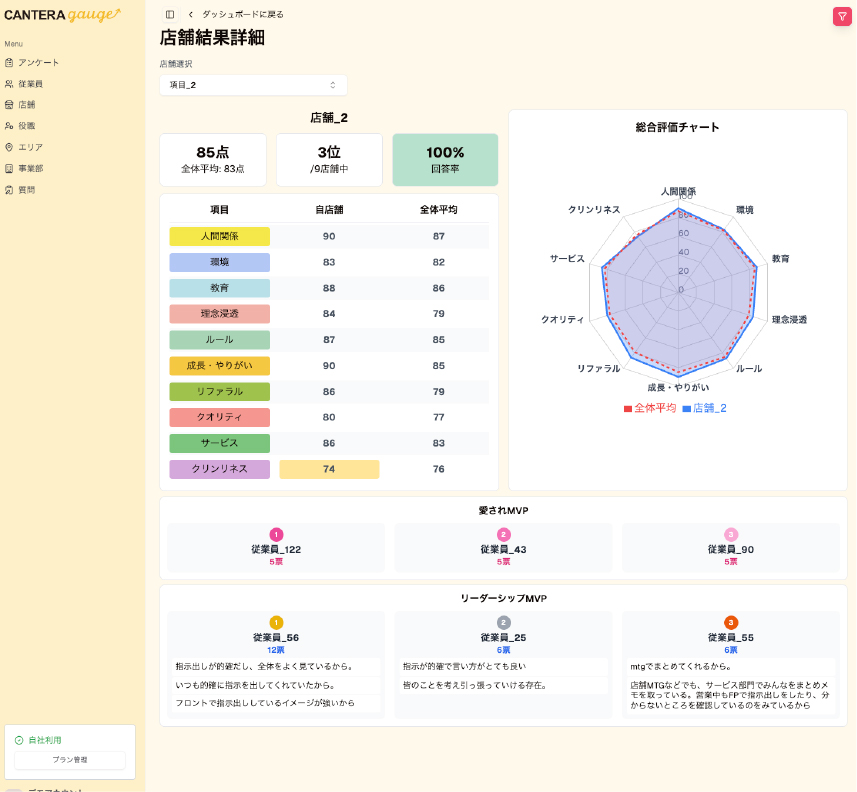Click the 従業員 people icon in sidebar
The height and width of the screenshot is (792, 857).
9,84
